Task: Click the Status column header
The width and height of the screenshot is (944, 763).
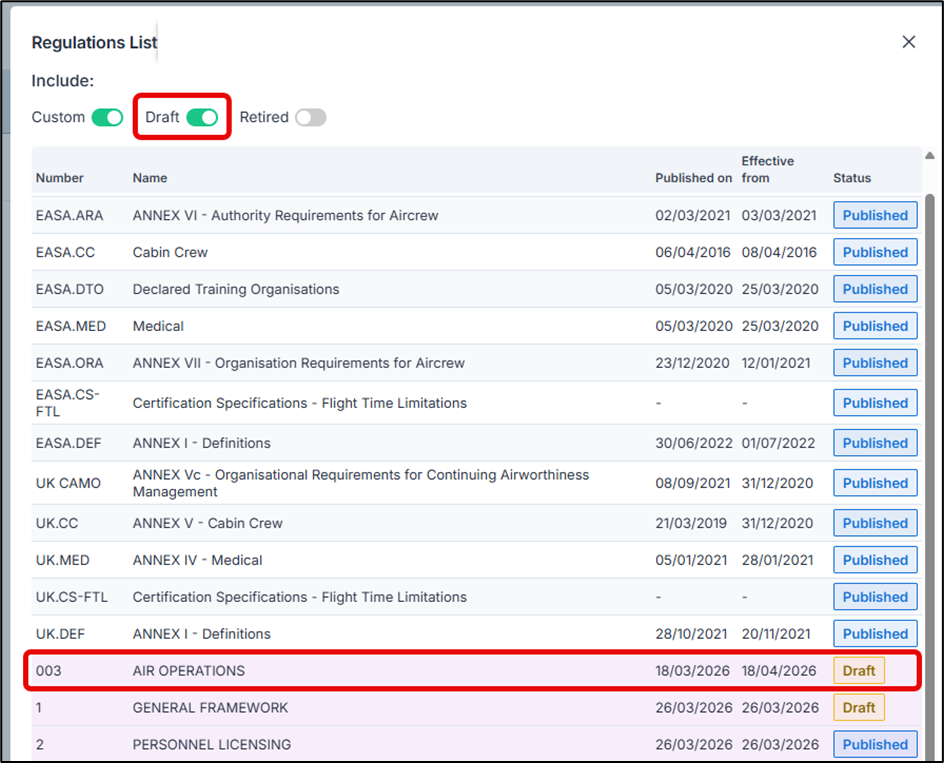Action: pyautogui.click(x=852, y=178)
